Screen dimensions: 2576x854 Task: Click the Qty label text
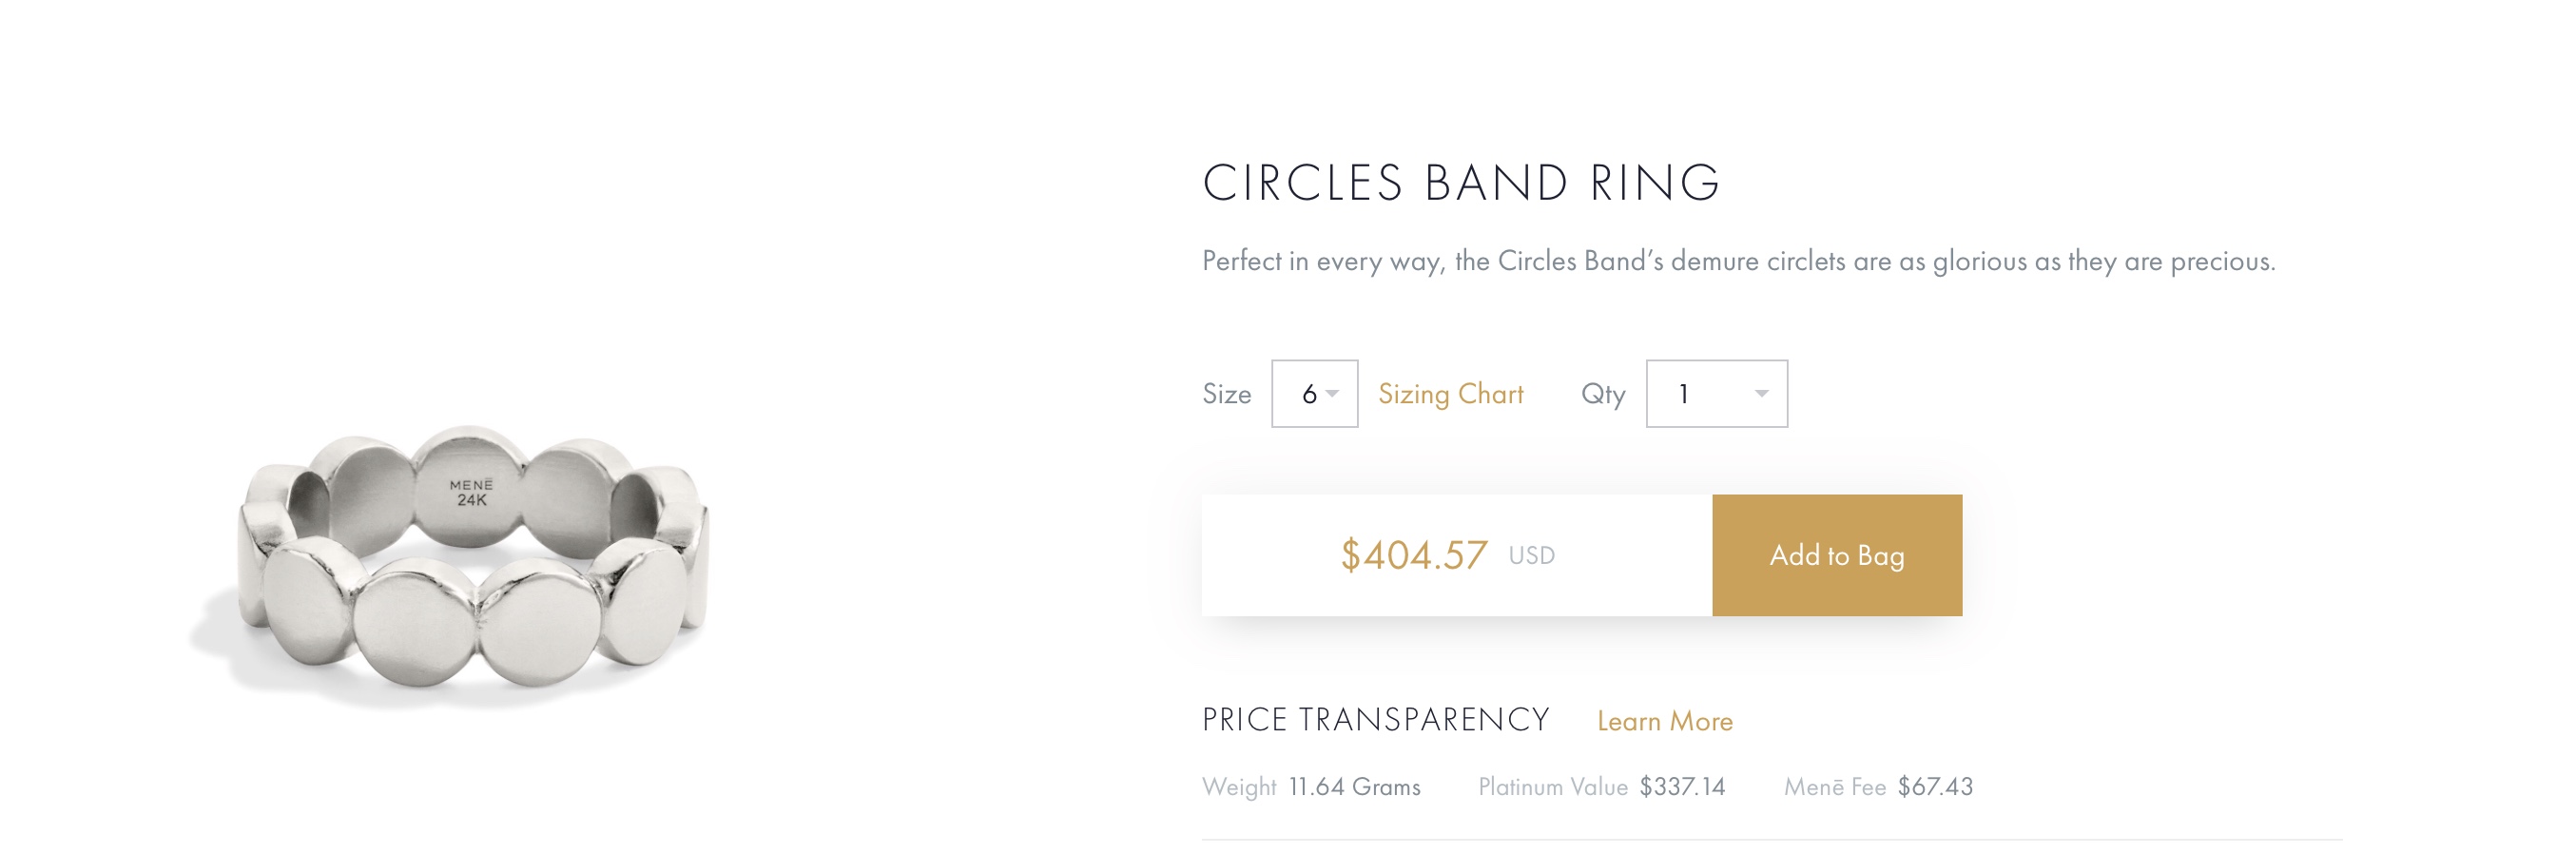coord(1602,394)
